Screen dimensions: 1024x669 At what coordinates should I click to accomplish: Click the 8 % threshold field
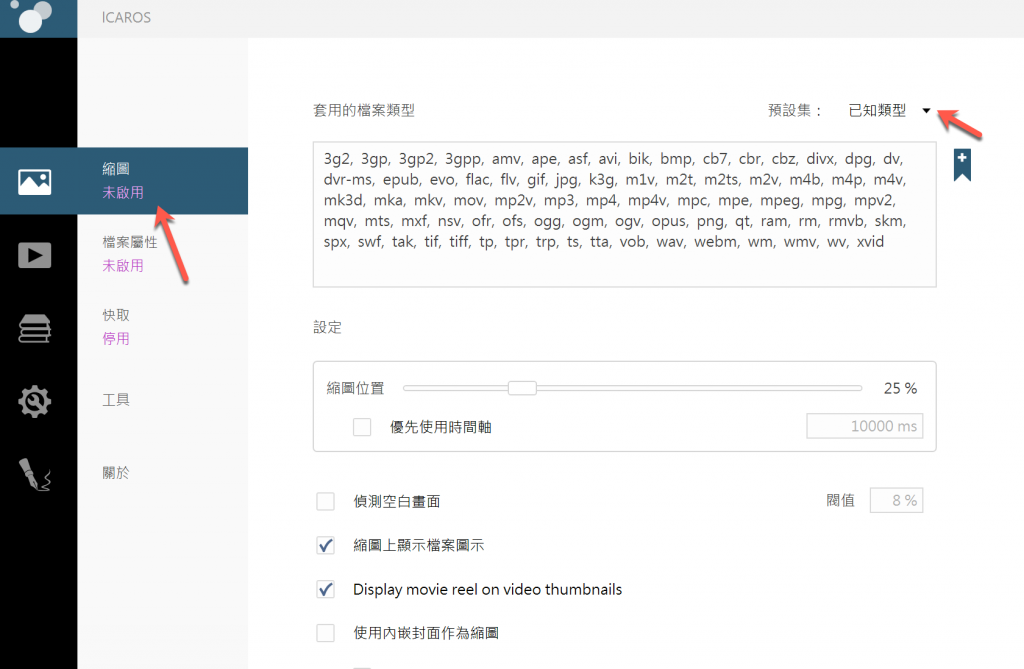896,500
